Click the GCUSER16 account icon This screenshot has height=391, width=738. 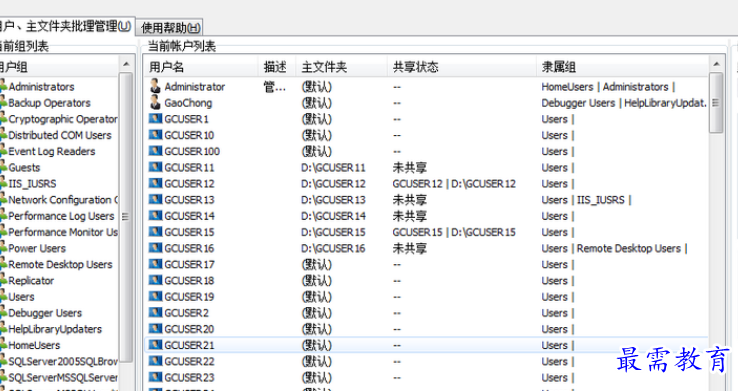155,247
